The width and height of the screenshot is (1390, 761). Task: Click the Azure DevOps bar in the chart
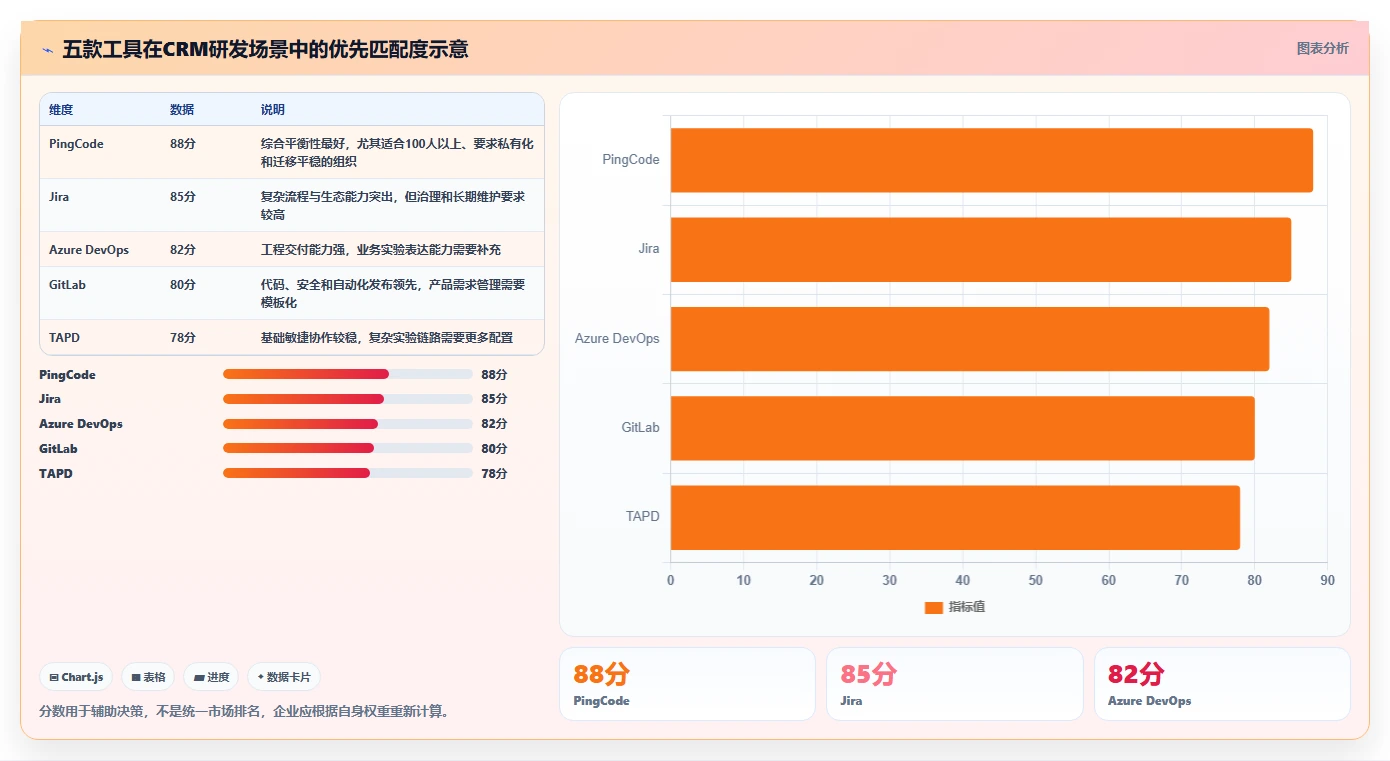(x=969, y=338)
